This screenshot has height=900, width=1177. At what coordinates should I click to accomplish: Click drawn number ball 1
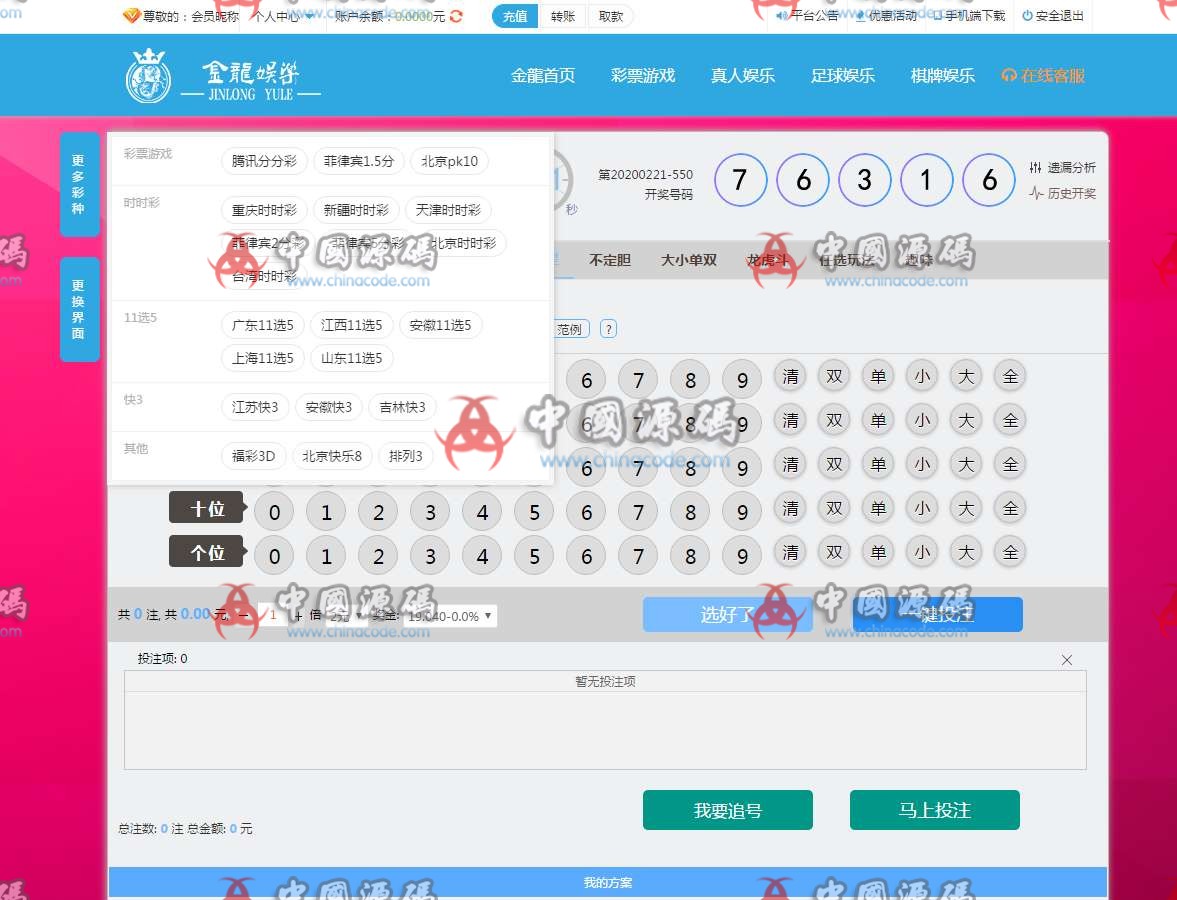(926, 179)
